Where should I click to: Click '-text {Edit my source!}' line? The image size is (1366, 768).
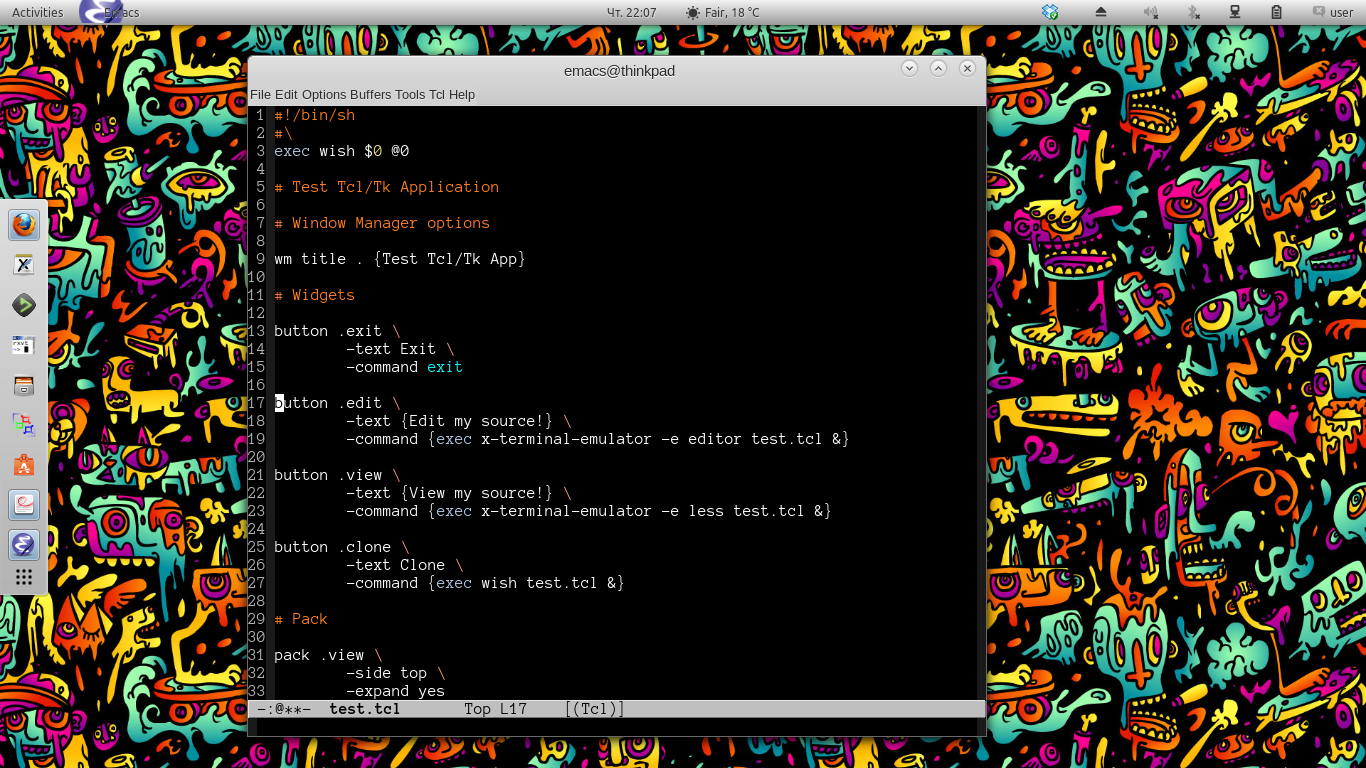450,421
